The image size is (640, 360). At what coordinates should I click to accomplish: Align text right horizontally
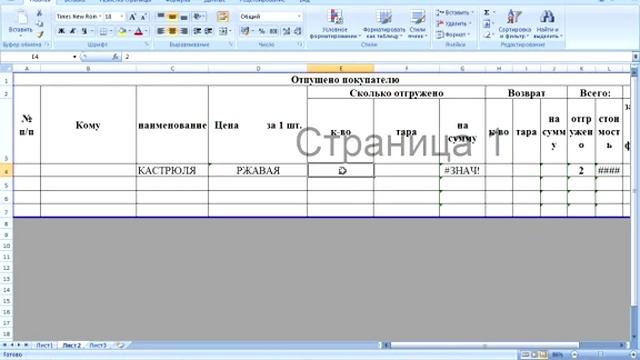coord(184,31)
